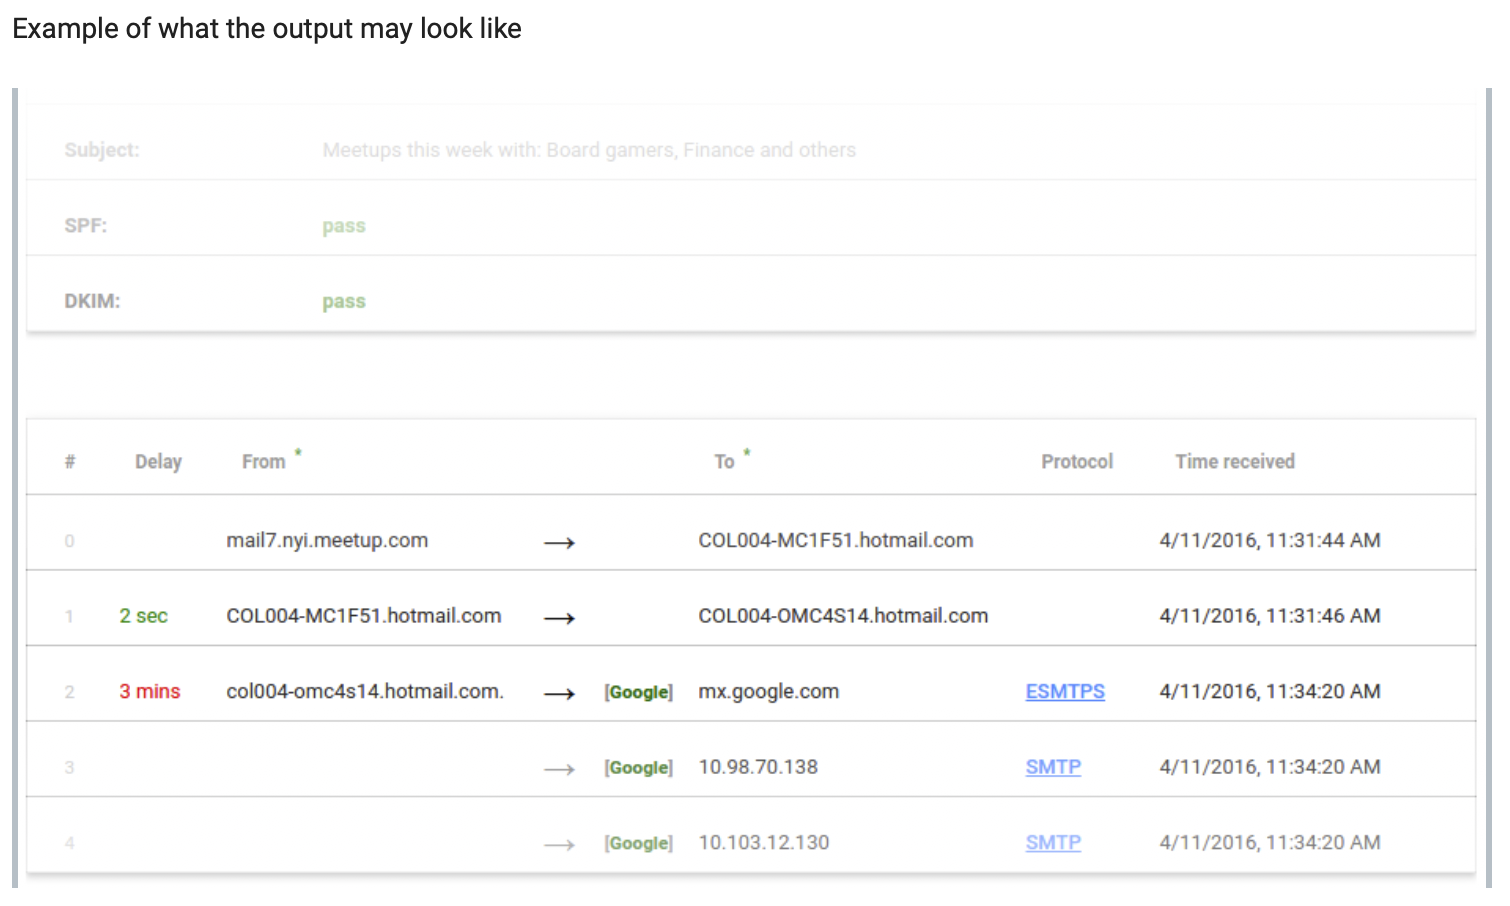Open SMTP link for 10.98.70.138

coord(1053,767)
